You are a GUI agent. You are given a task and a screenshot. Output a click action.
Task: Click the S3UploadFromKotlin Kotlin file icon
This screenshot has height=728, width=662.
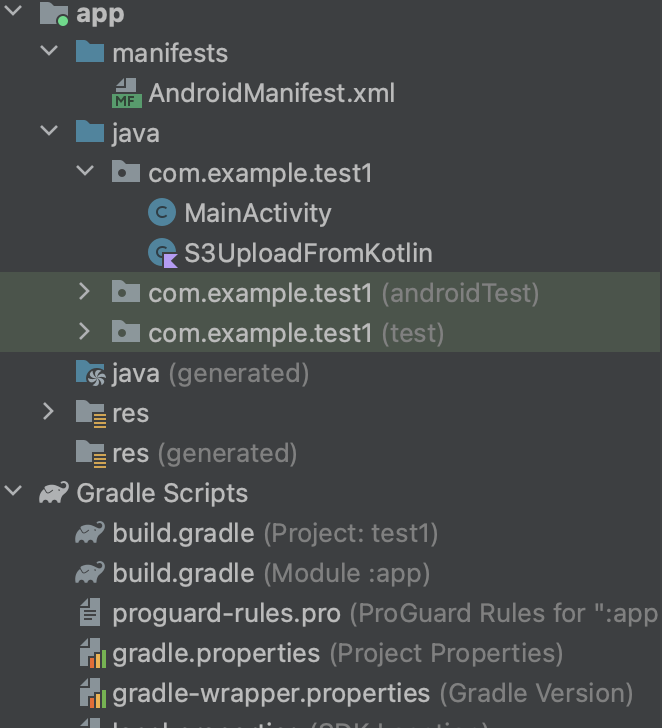point(162,253)
